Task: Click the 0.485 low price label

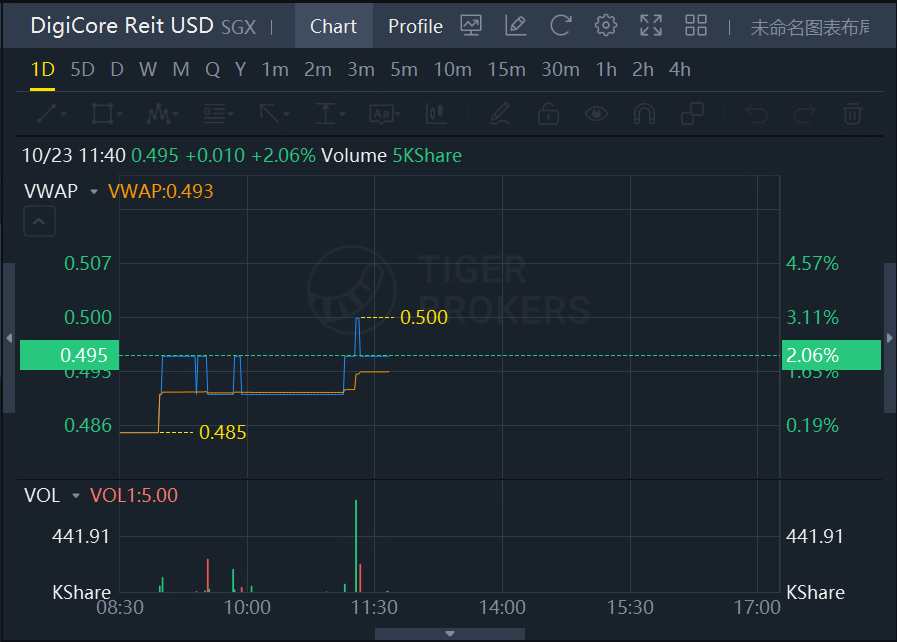Action: [223, 433]
